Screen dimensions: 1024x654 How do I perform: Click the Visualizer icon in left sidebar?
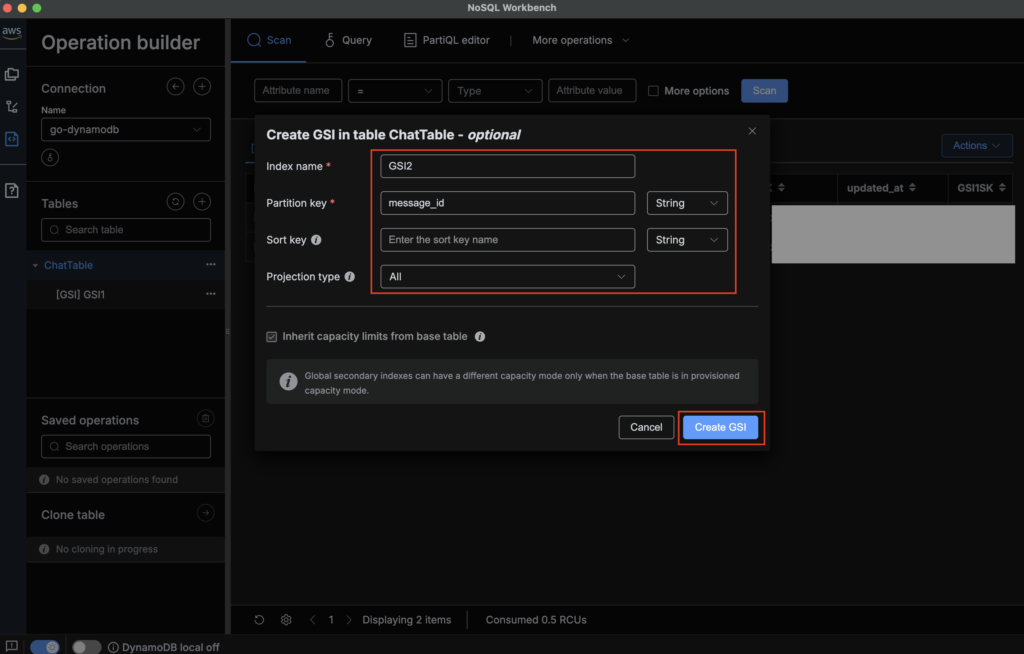pyautogui.click(x=12, y=106)
